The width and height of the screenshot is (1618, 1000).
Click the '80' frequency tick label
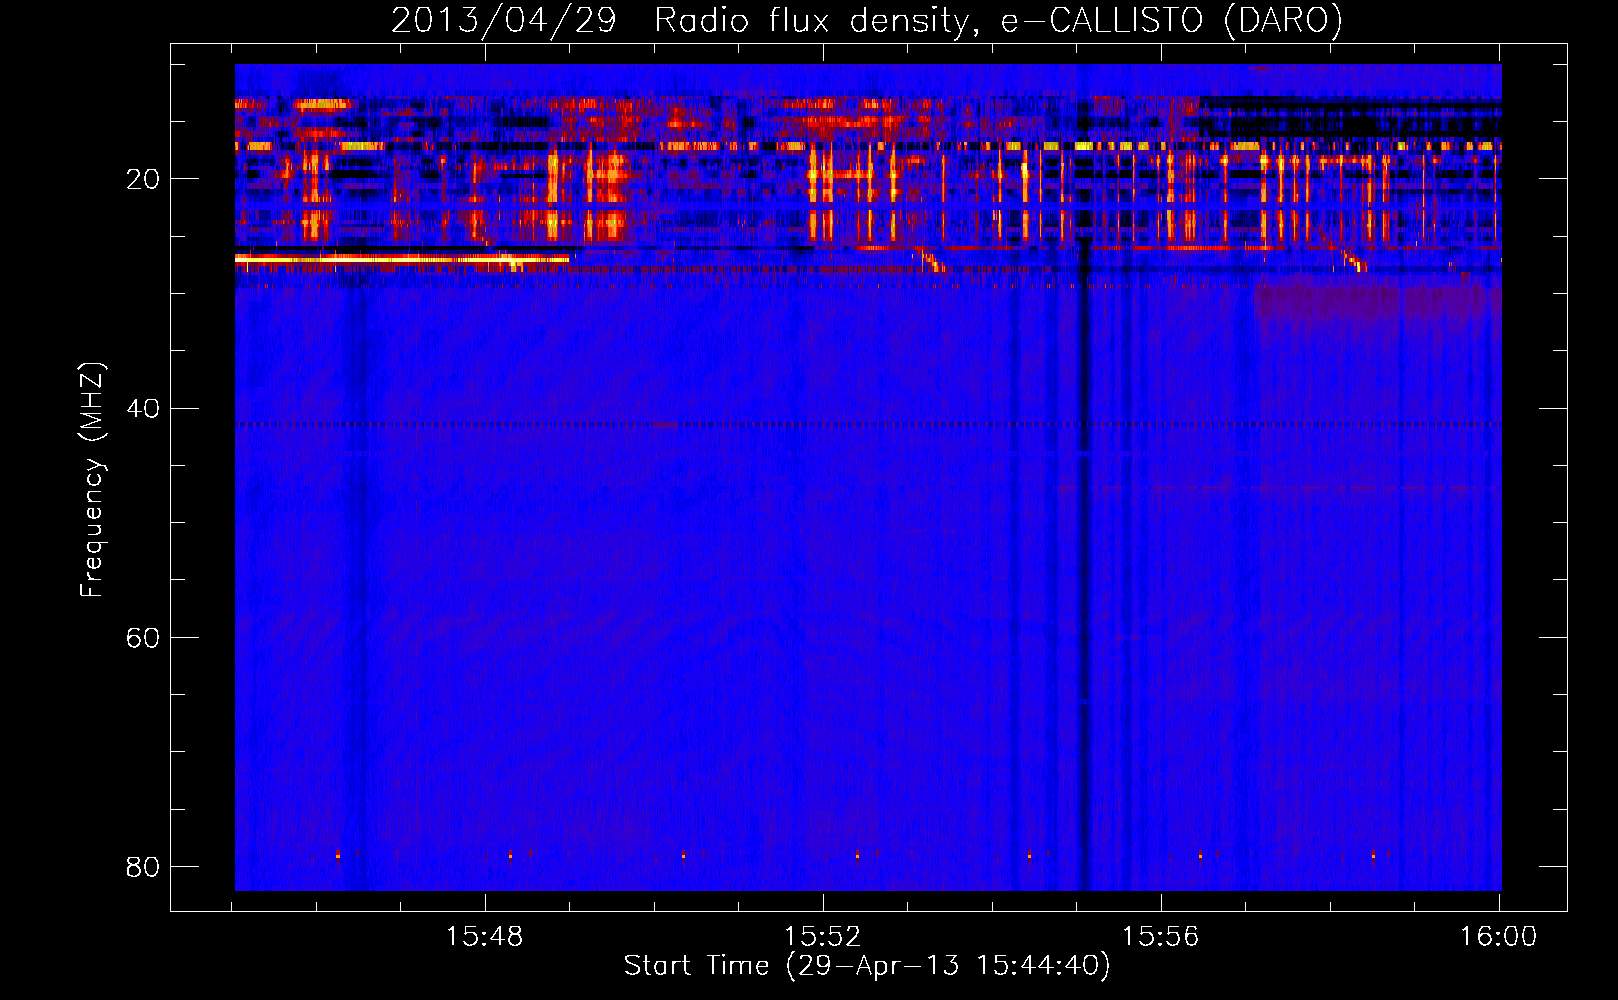pos(143,867)
